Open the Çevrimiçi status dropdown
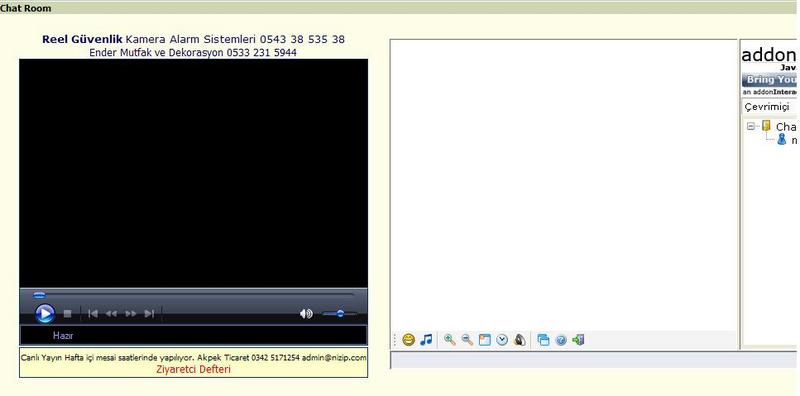 768,107
